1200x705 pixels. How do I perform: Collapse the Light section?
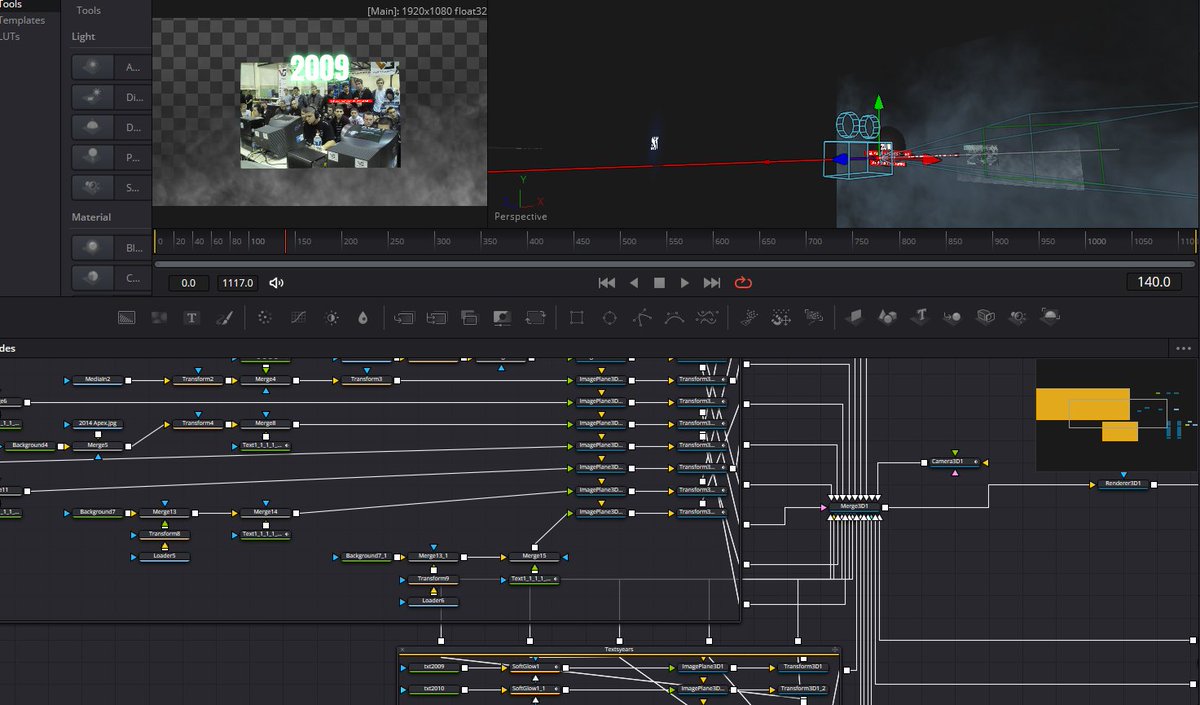tap(83, 36)
